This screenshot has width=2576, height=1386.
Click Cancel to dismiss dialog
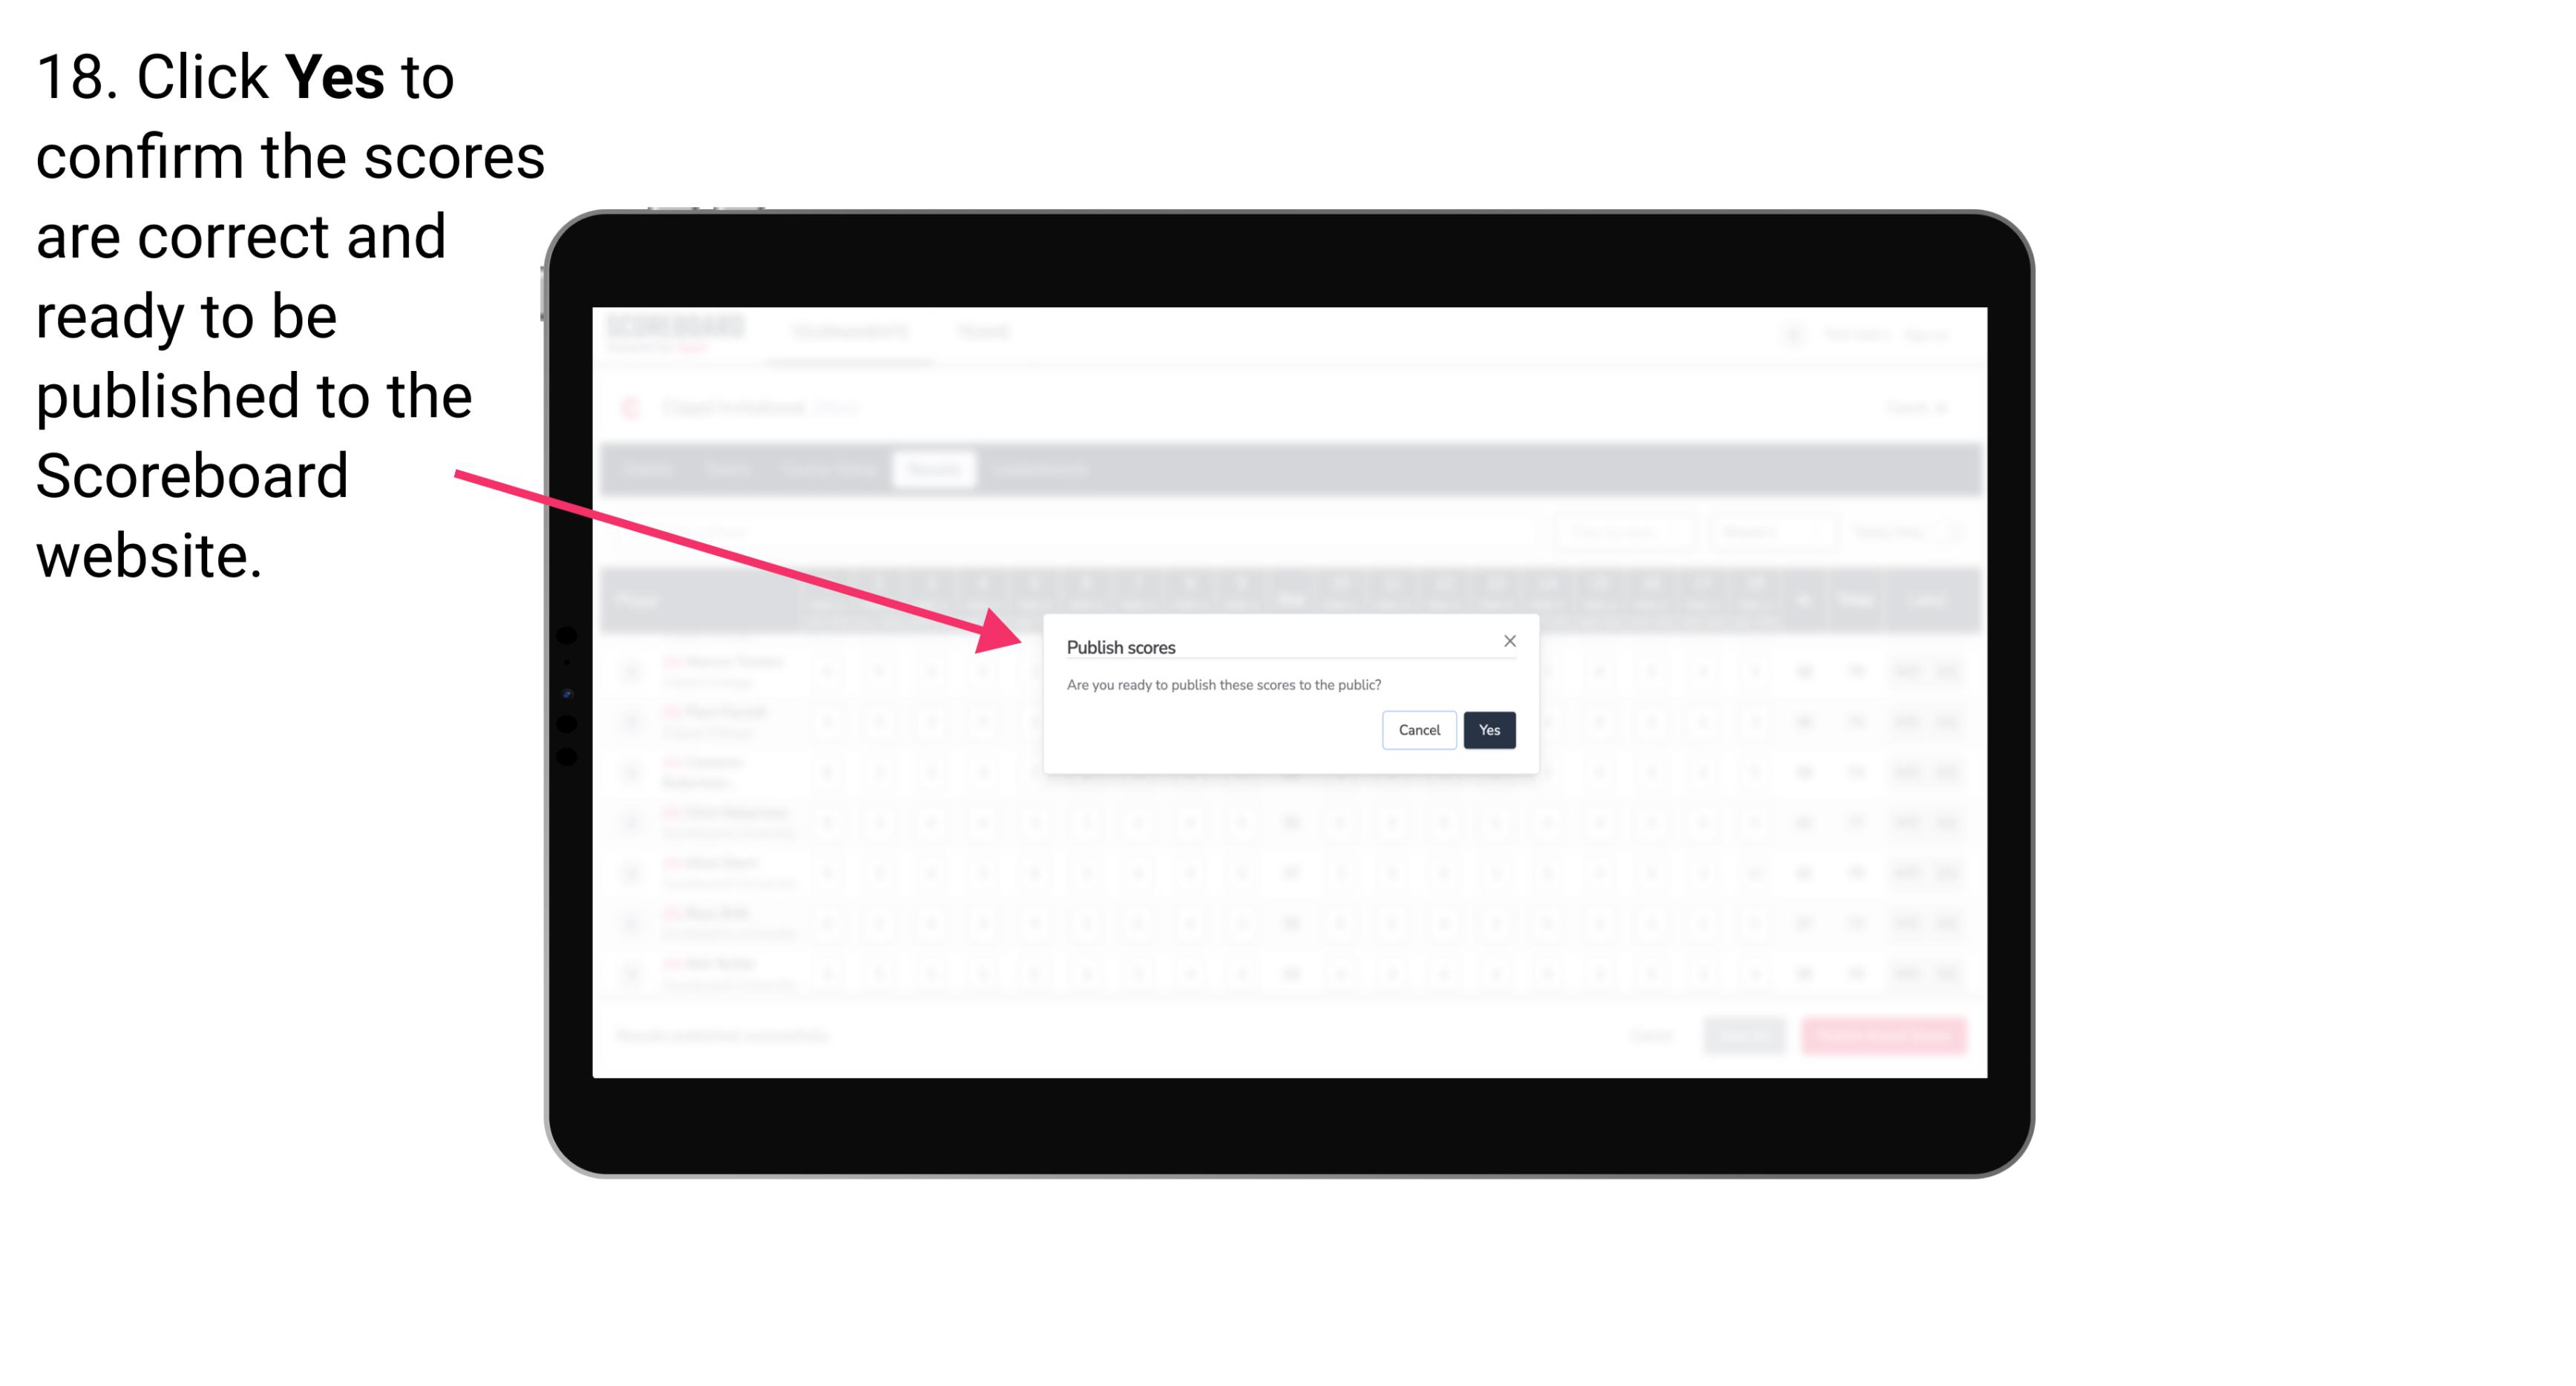(1420, 729)
